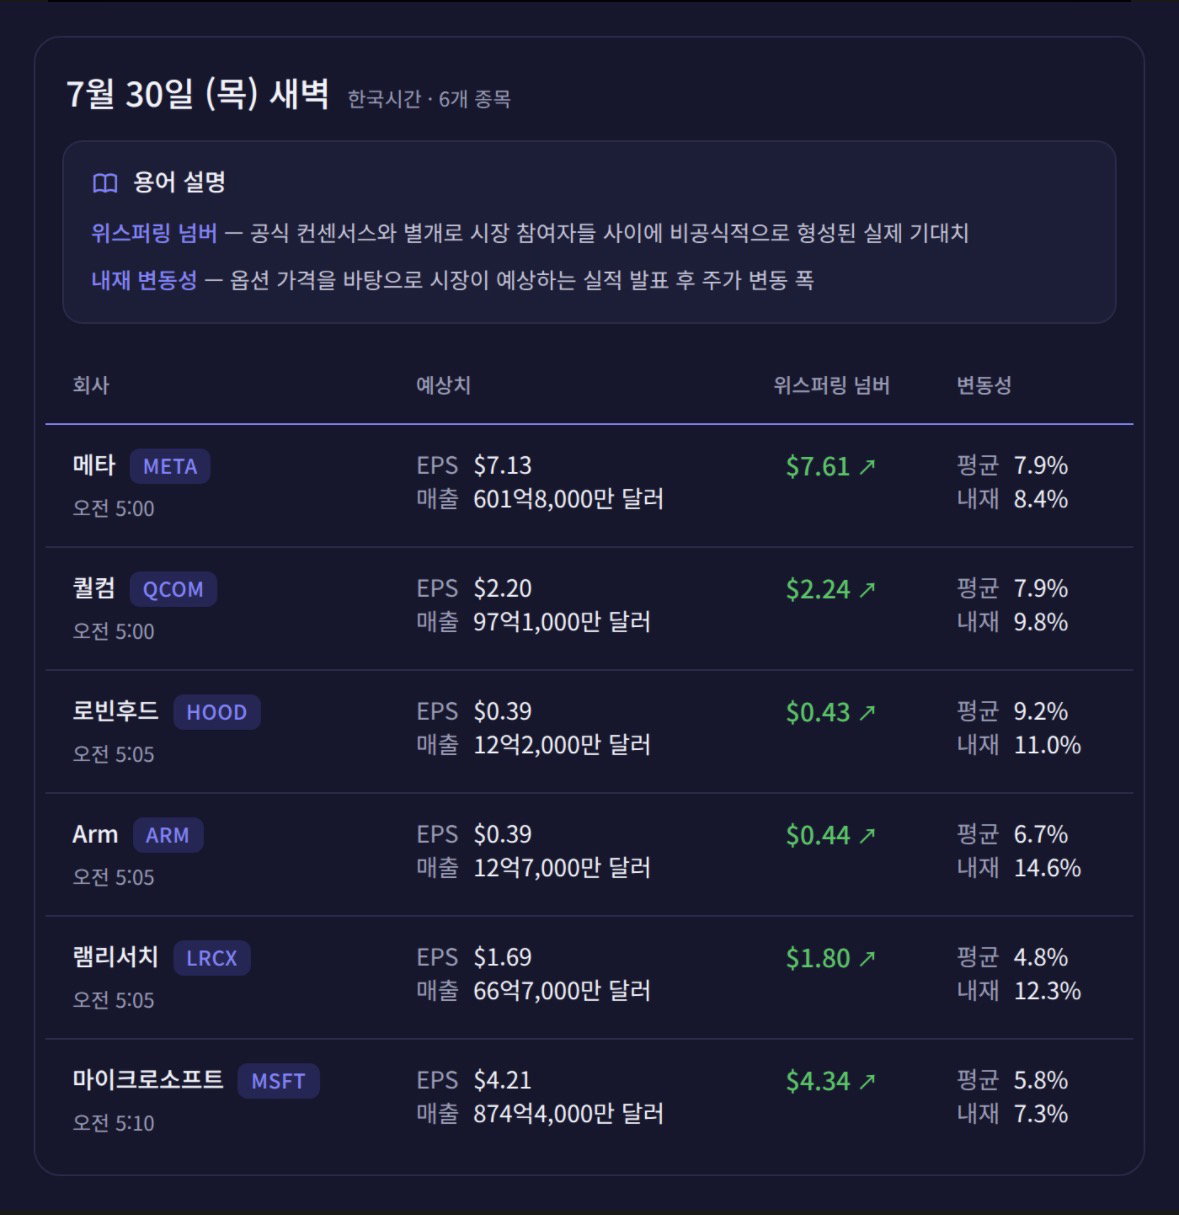Click the up arrow next to $1.80
The image size is (1179, 1215).
[x=867, y=959]
